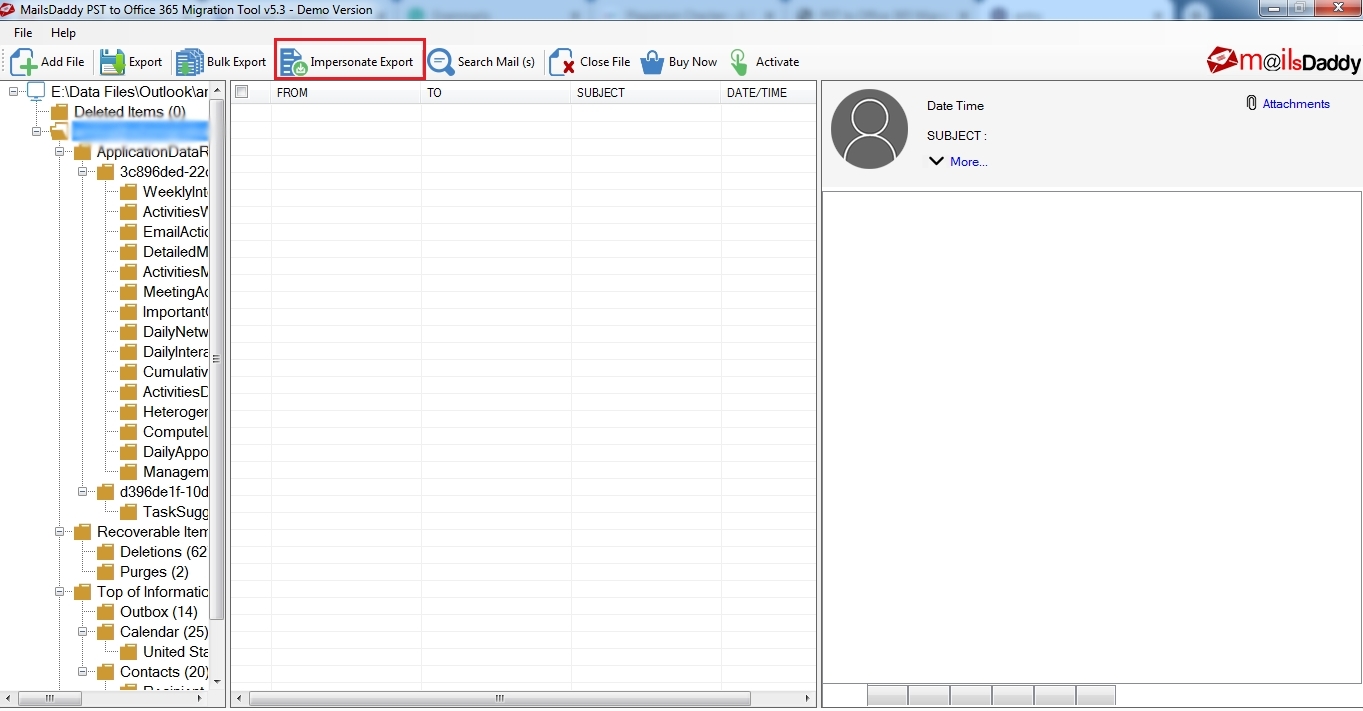This screenshot has height=711, width=1363.
Task: Select the TaskSugg folder icon
Action: pos(129,511)
